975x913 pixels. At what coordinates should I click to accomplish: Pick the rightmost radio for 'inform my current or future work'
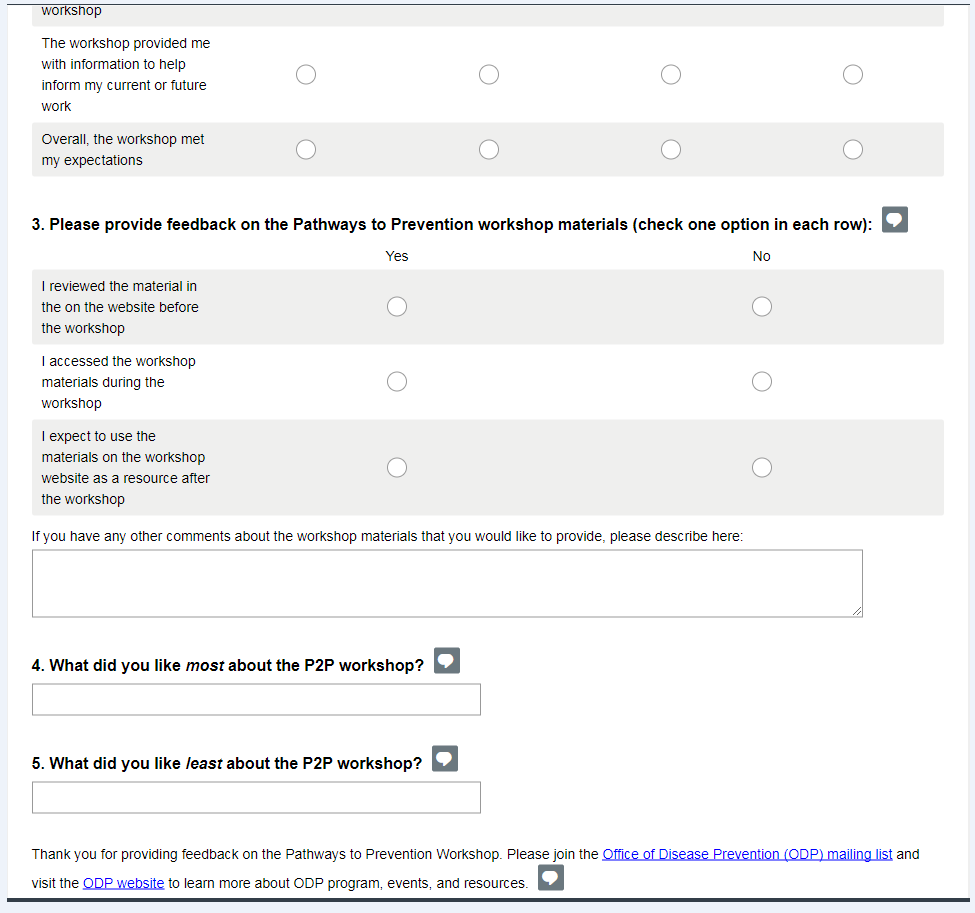(853, 75)
